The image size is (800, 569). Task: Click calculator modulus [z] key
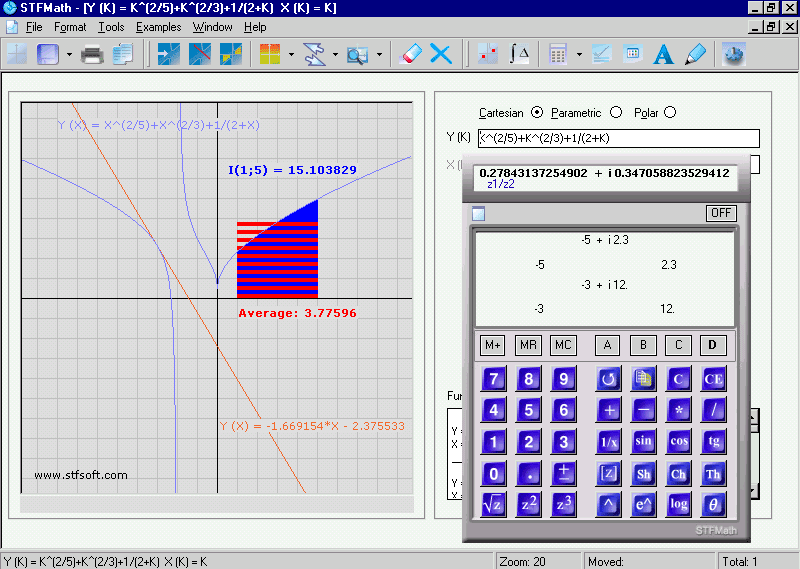(x=608, y=474)
